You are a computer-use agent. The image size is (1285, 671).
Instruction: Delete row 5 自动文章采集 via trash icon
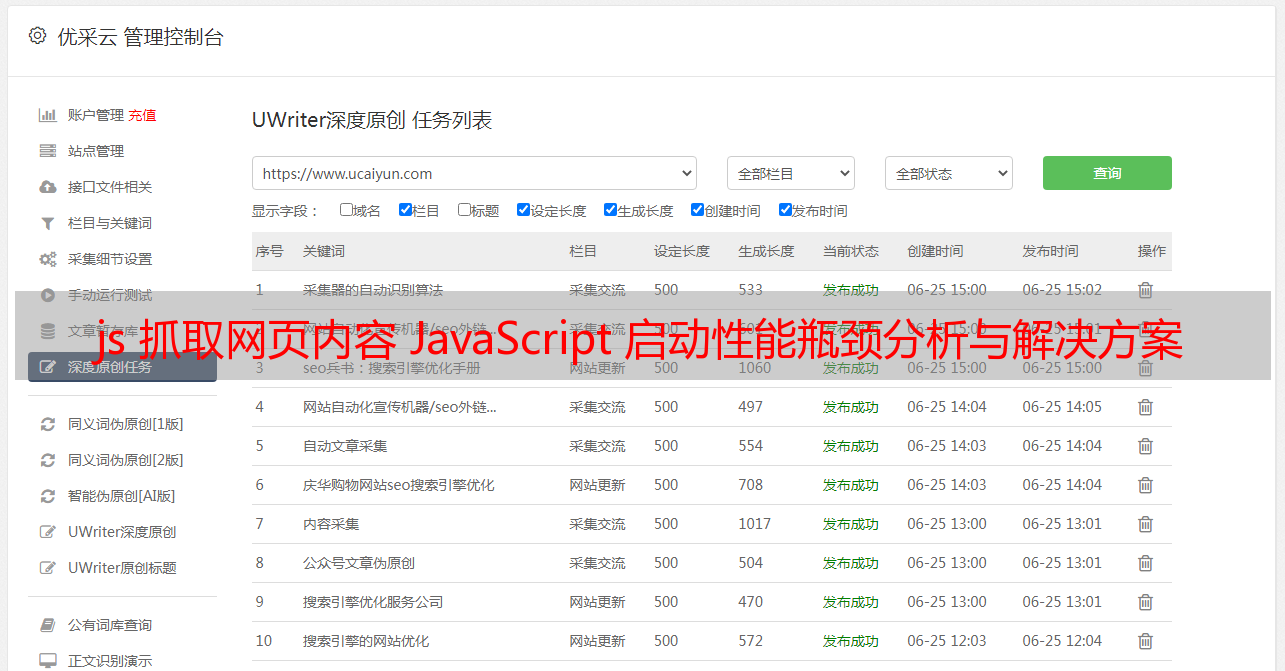1145,446
